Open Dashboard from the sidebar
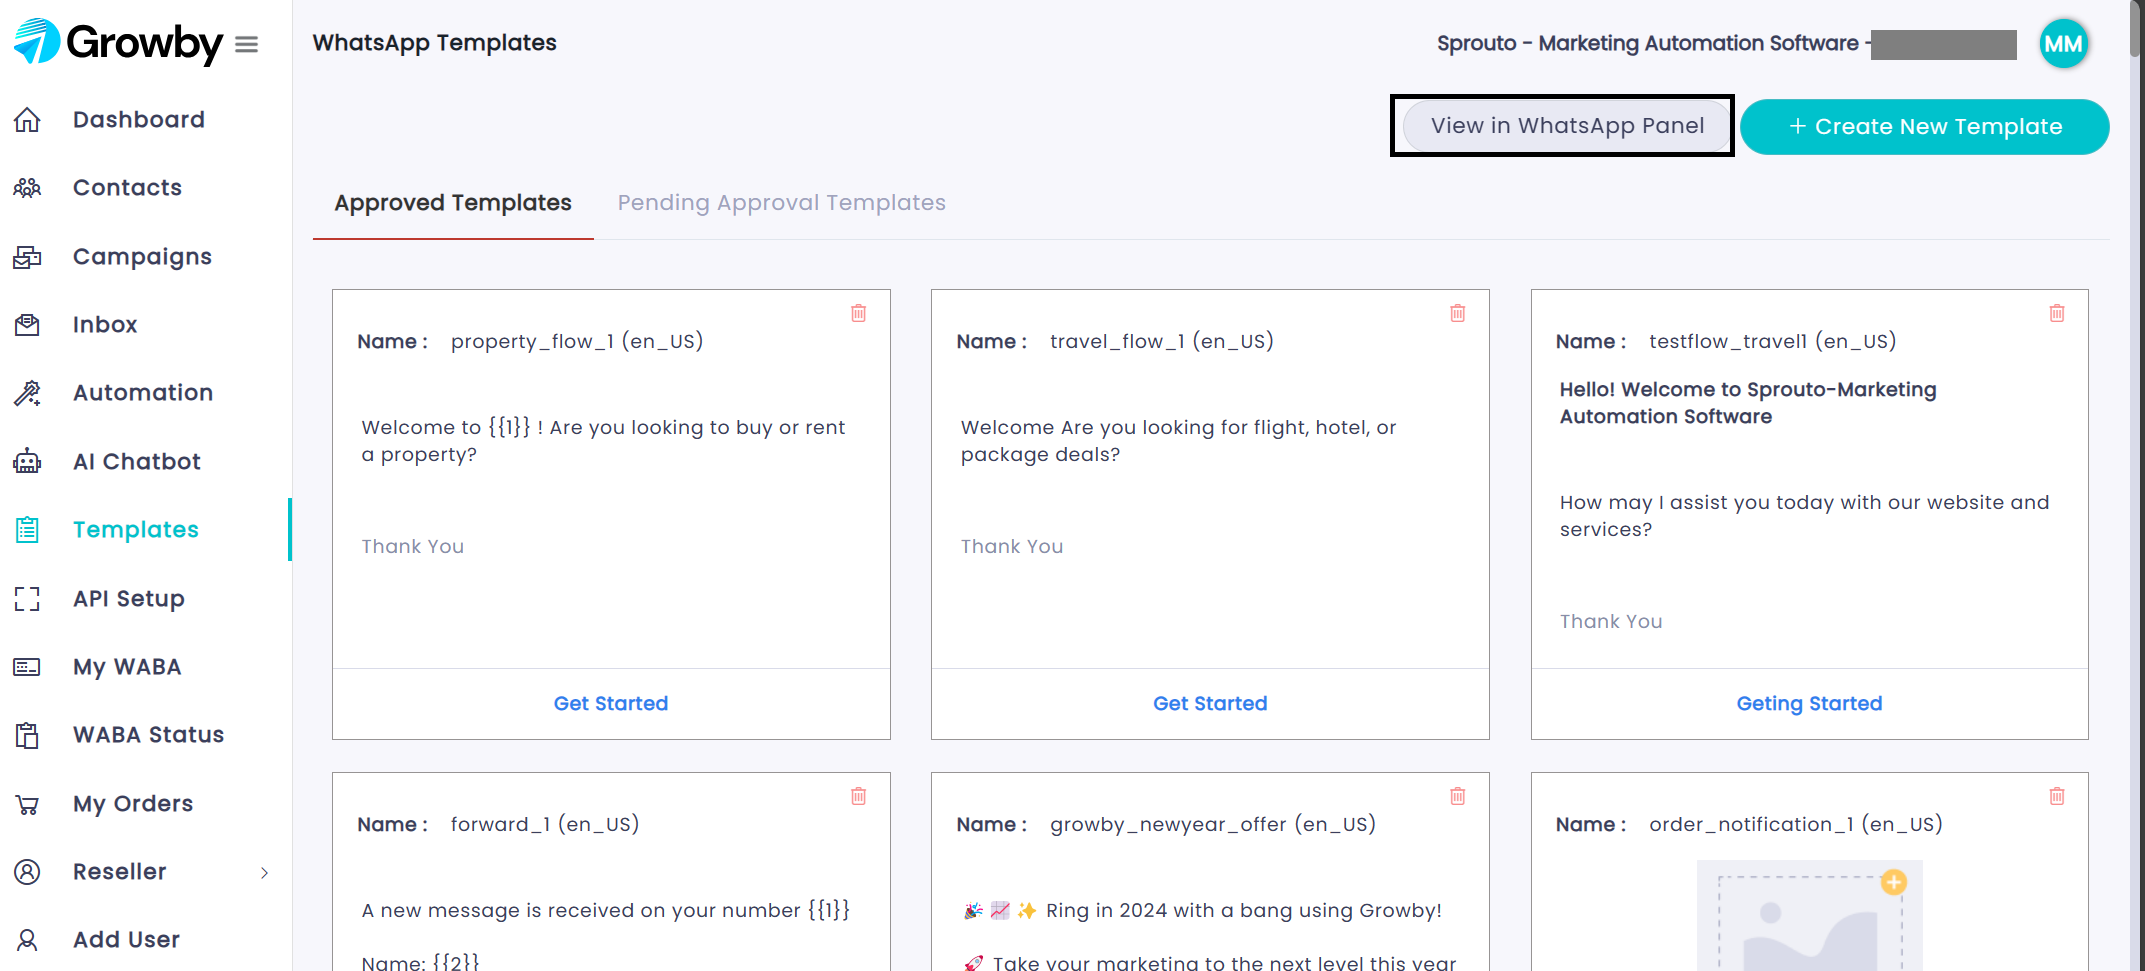Viewport: 2145px width, 971px height. click(x=139, y=120)
